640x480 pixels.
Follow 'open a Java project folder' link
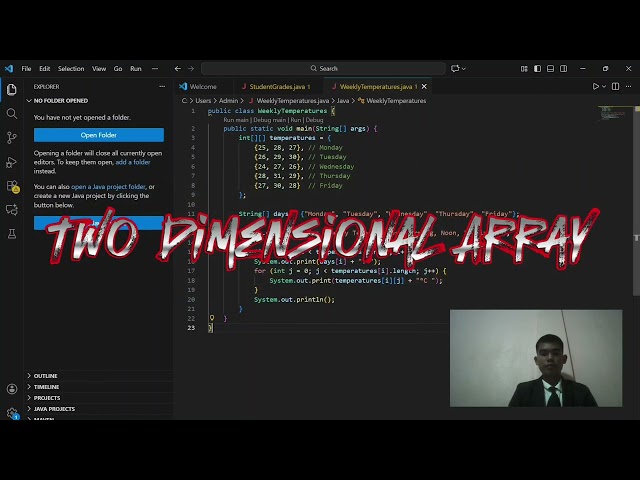(108, 187)
